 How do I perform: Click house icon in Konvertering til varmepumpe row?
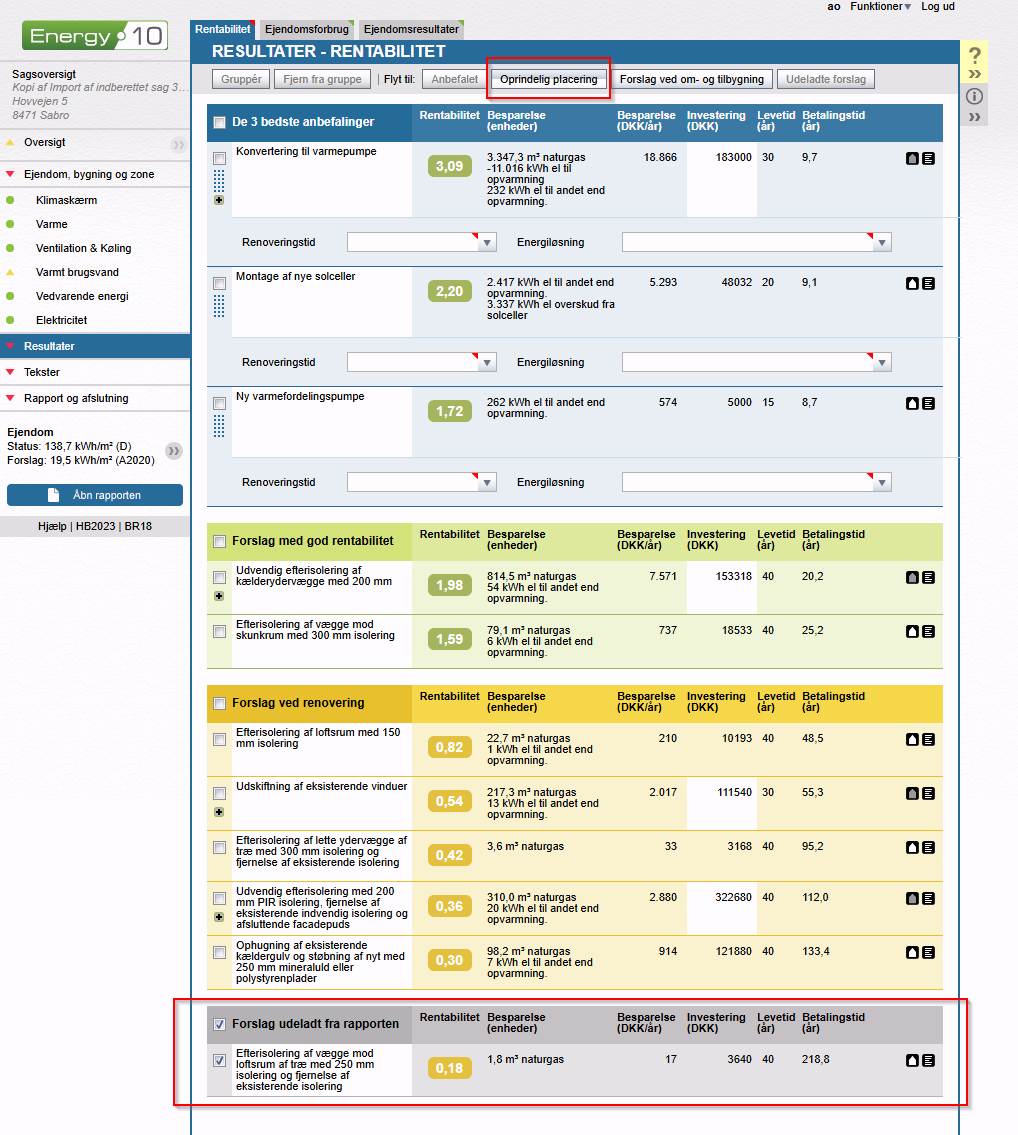coord(913,158)
